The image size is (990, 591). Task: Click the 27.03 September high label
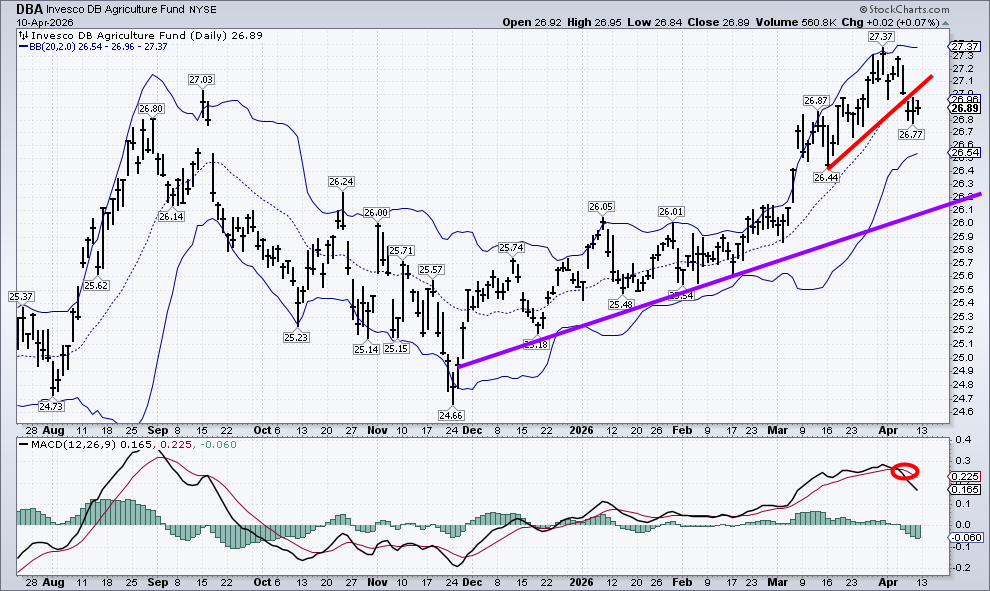(x=202, y=79)
